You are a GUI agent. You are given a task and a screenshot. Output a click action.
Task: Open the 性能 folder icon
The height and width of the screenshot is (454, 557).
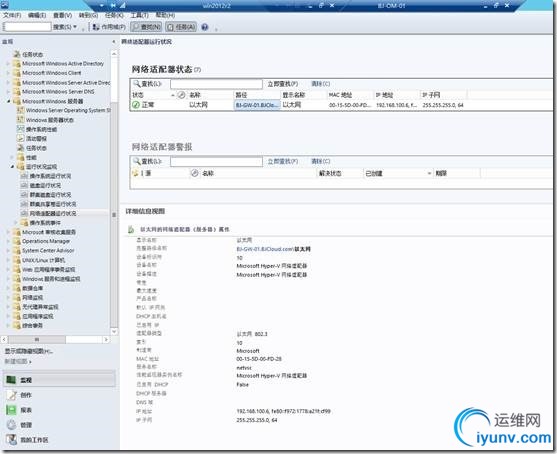(x=21, y=157)
